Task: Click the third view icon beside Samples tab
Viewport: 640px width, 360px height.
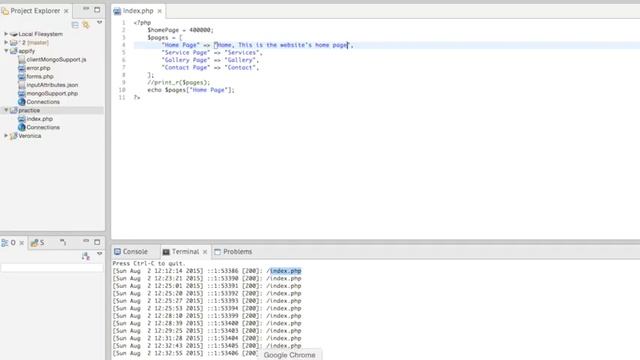Action: point(62,242)
